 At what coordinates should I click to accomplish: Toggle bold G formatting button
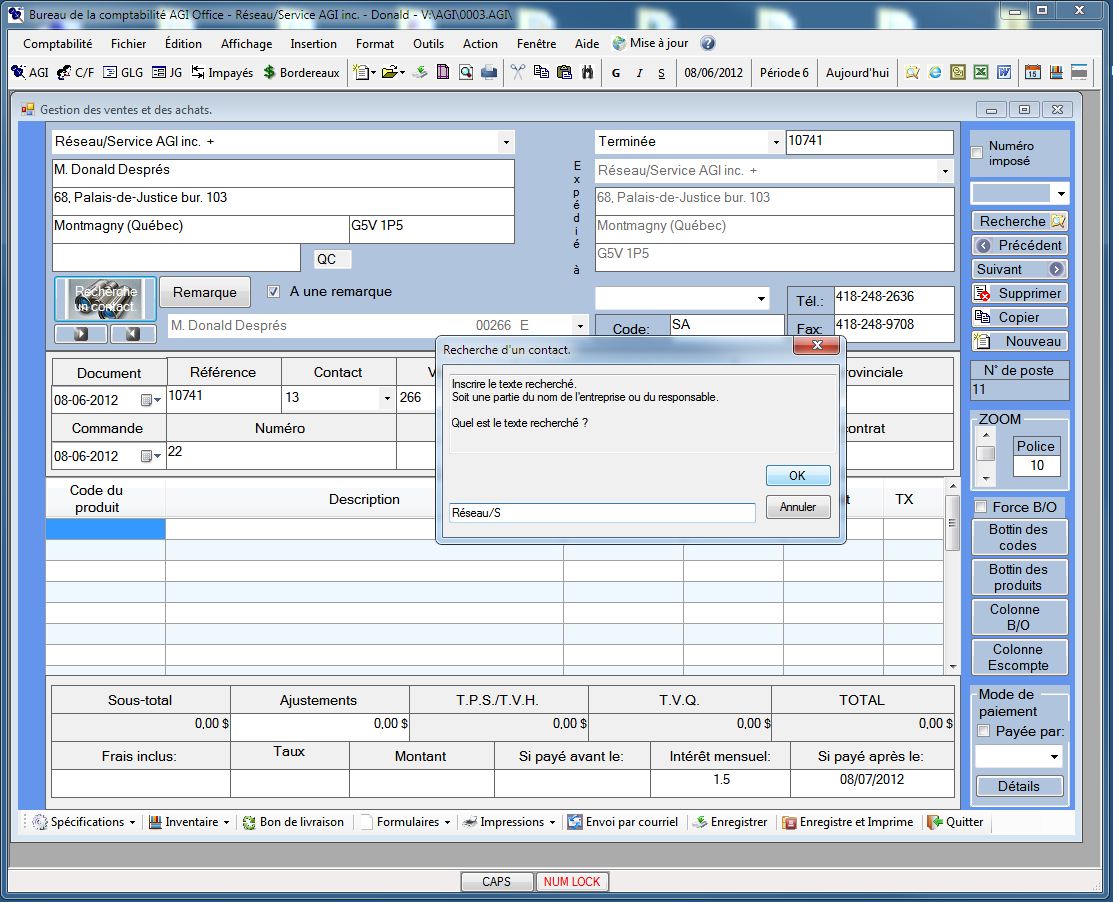point(615,73)
